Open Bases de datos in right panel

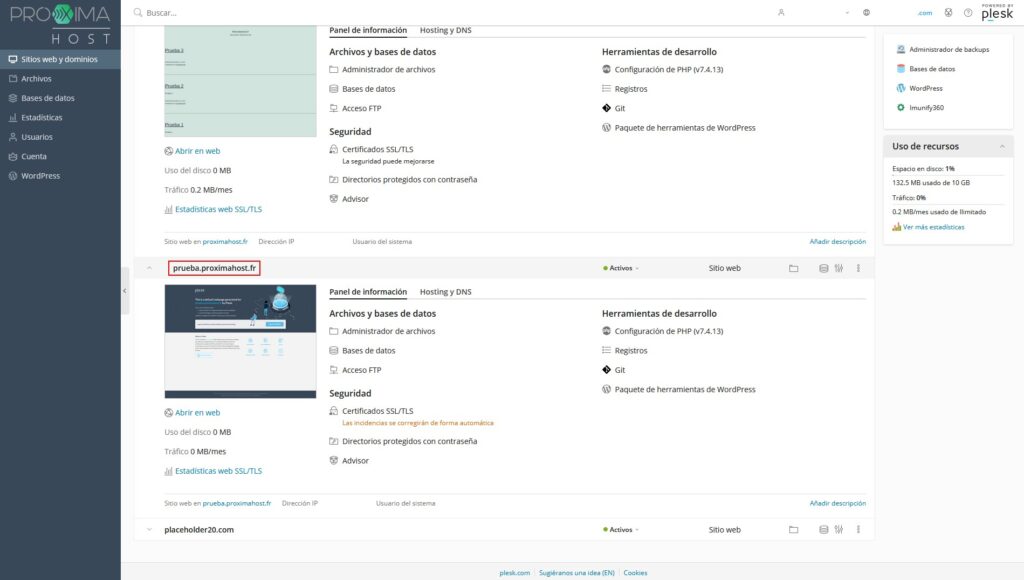click(x=926, y=69)
